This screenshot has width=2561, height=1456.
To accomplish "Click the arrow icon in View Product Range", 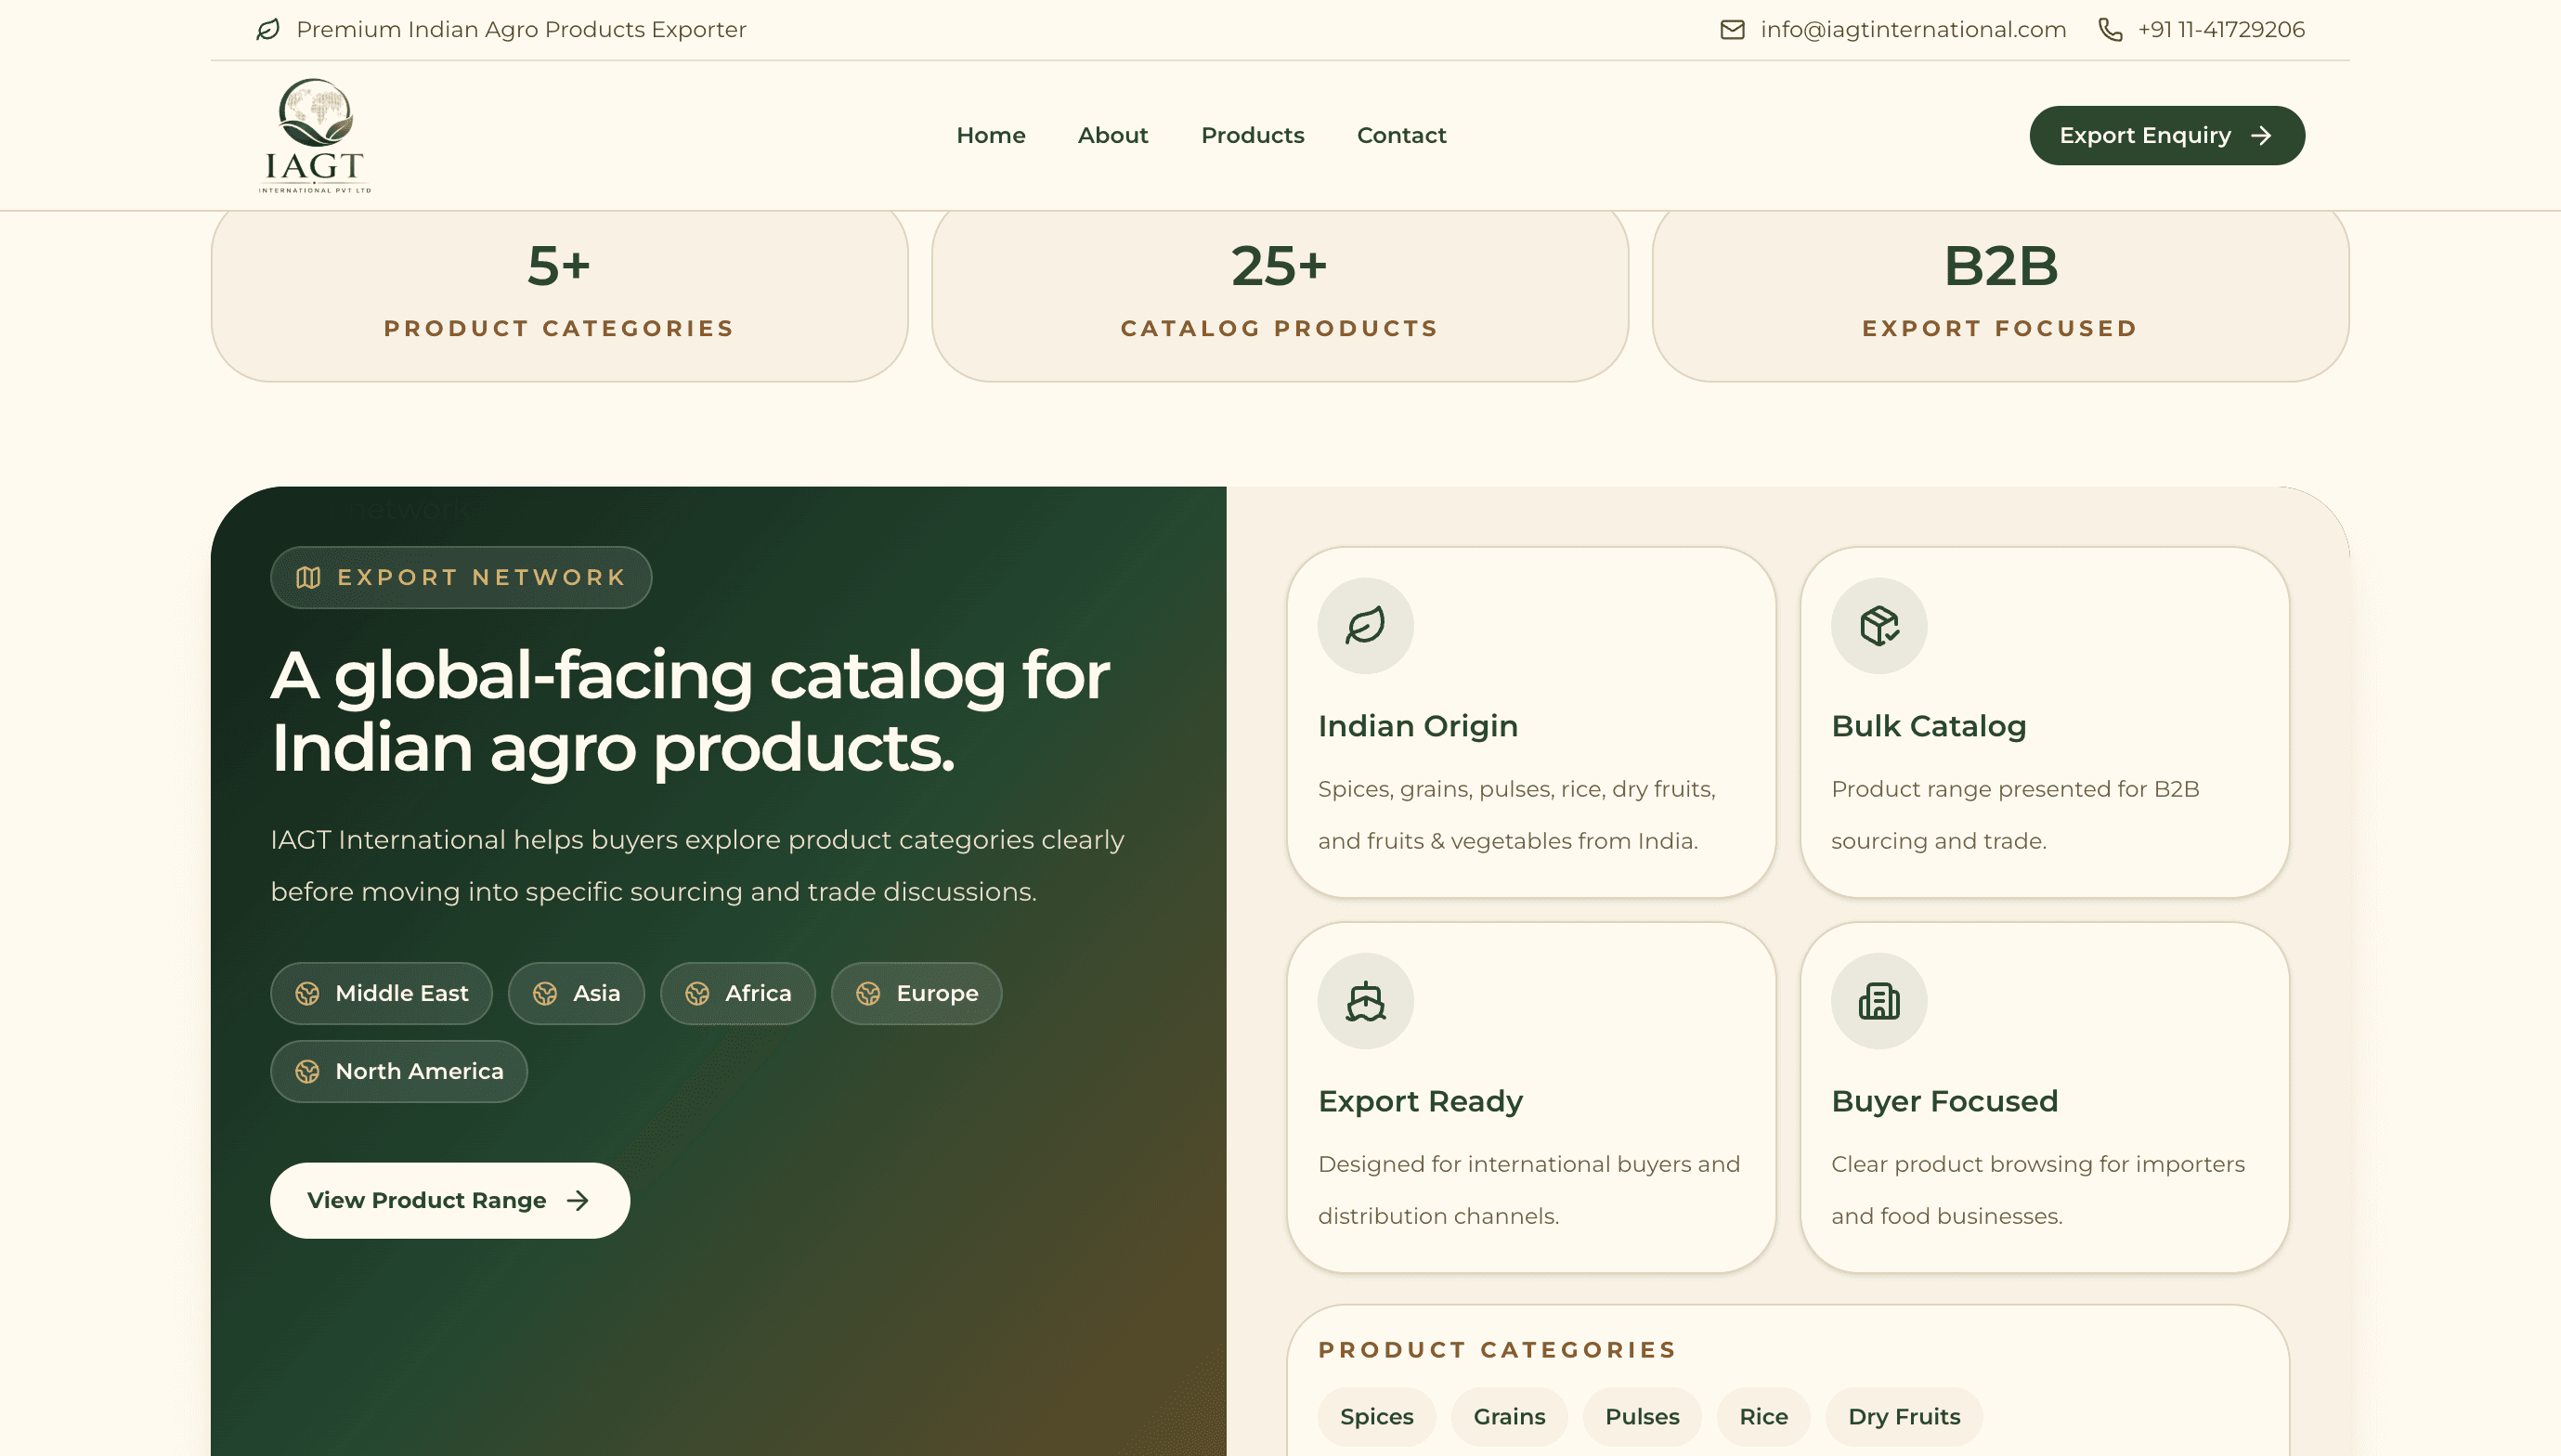I will (x=578, y=1200).
